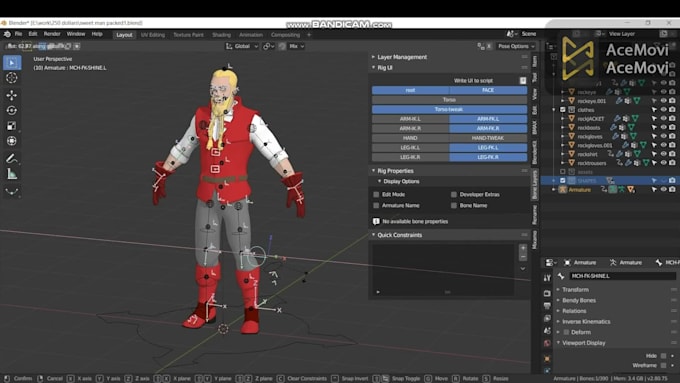Open the File menu
The width and height of the screenshot is (680, 383).
pos(18,34)
